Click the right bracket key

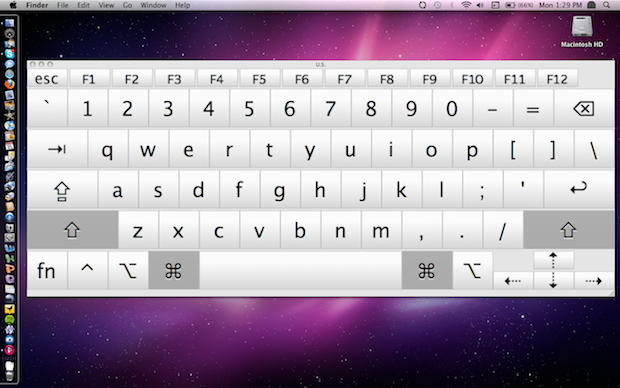pos(554,149)
